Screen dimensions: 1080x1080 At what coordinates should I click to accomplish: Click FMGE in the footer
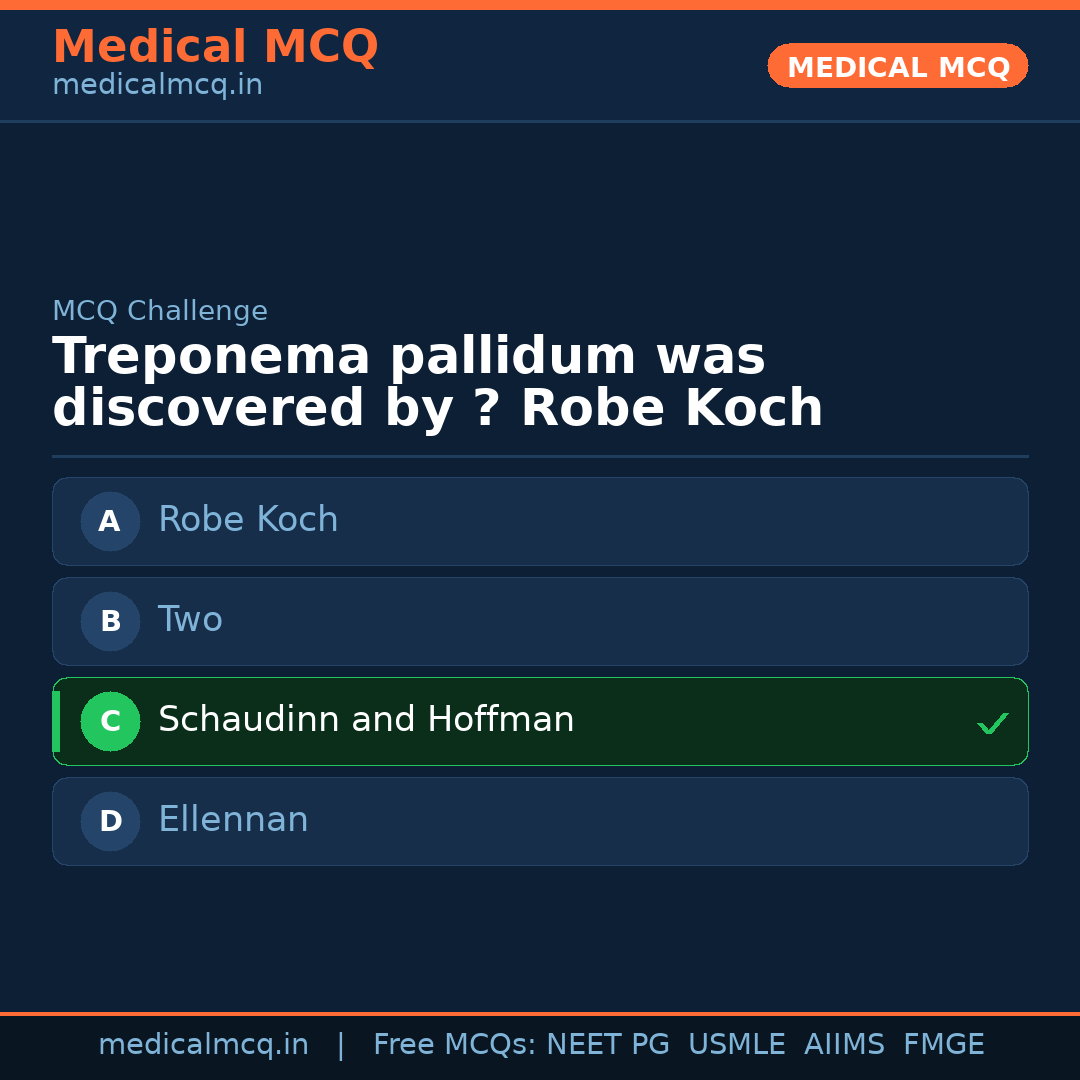(x=943, y=1045)
